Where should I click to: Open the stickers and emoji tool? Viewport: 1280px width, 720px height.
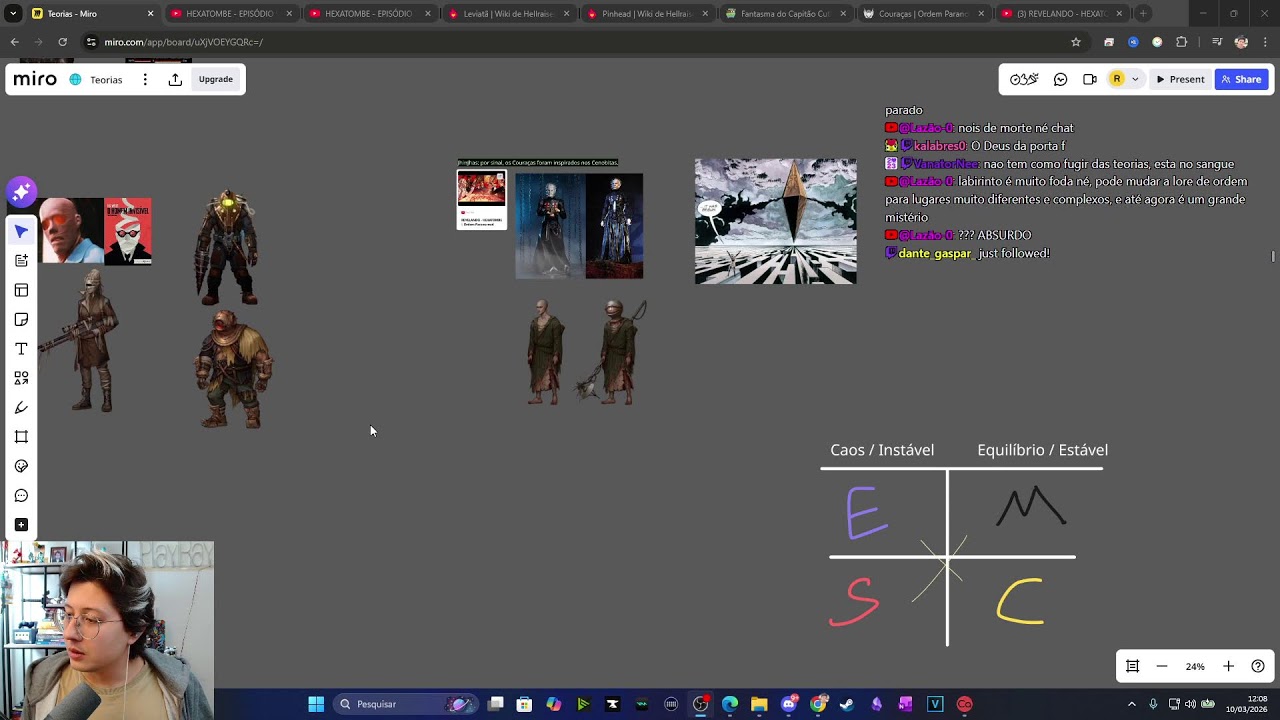21,466
